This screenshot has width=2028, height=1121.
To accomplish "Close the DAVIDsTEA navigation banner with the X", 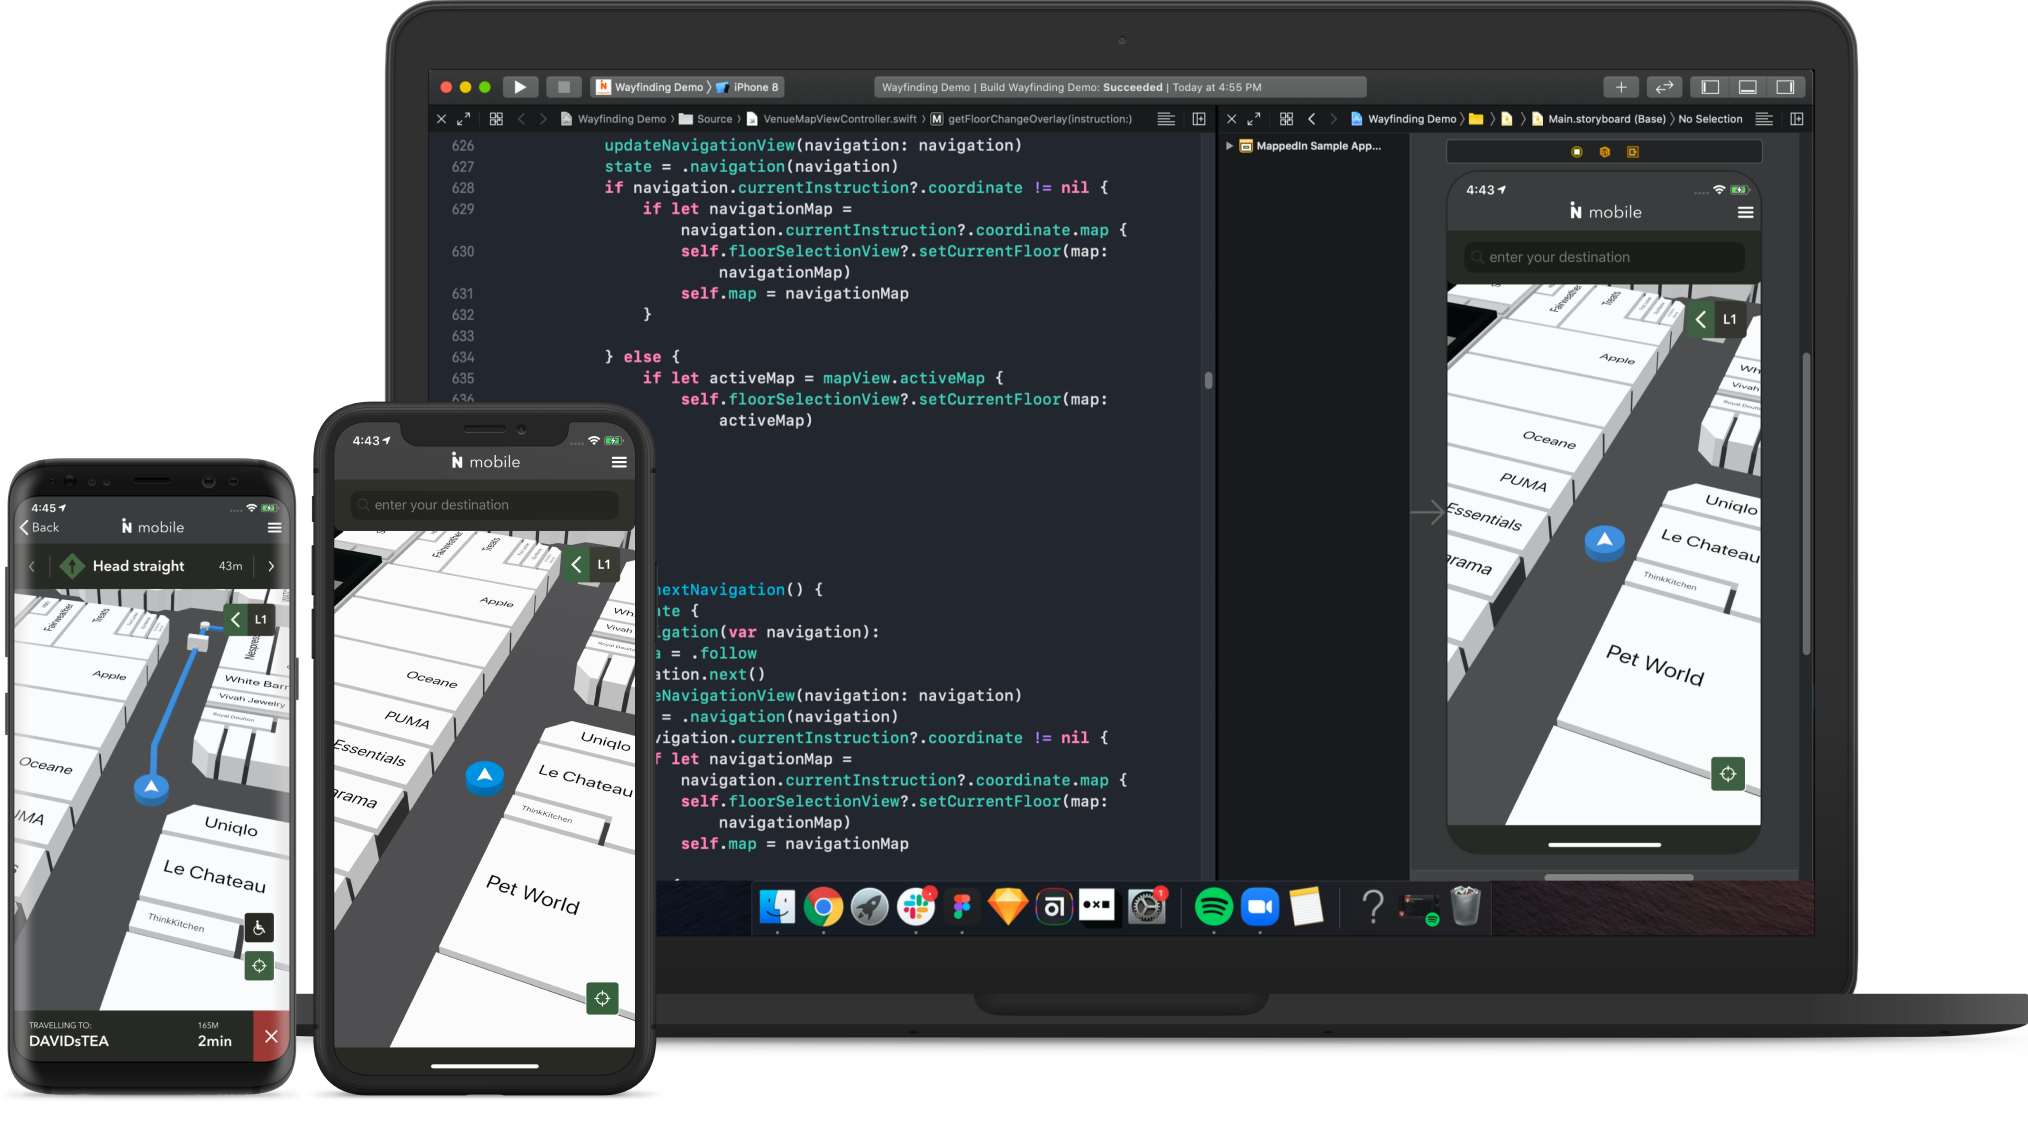I will (272, 1037).
